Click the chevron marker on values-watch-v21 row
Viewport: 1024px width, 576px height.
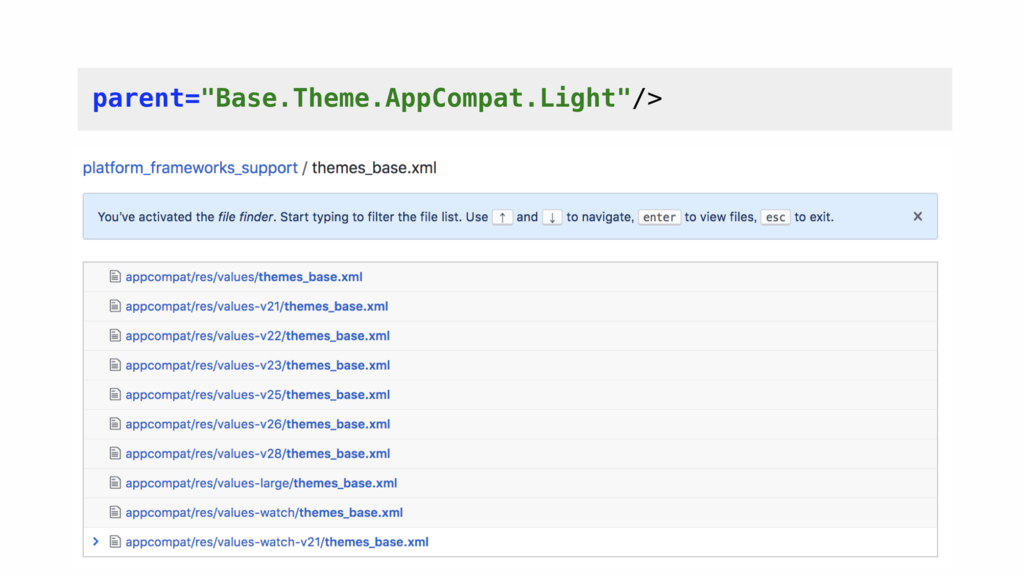96,541
